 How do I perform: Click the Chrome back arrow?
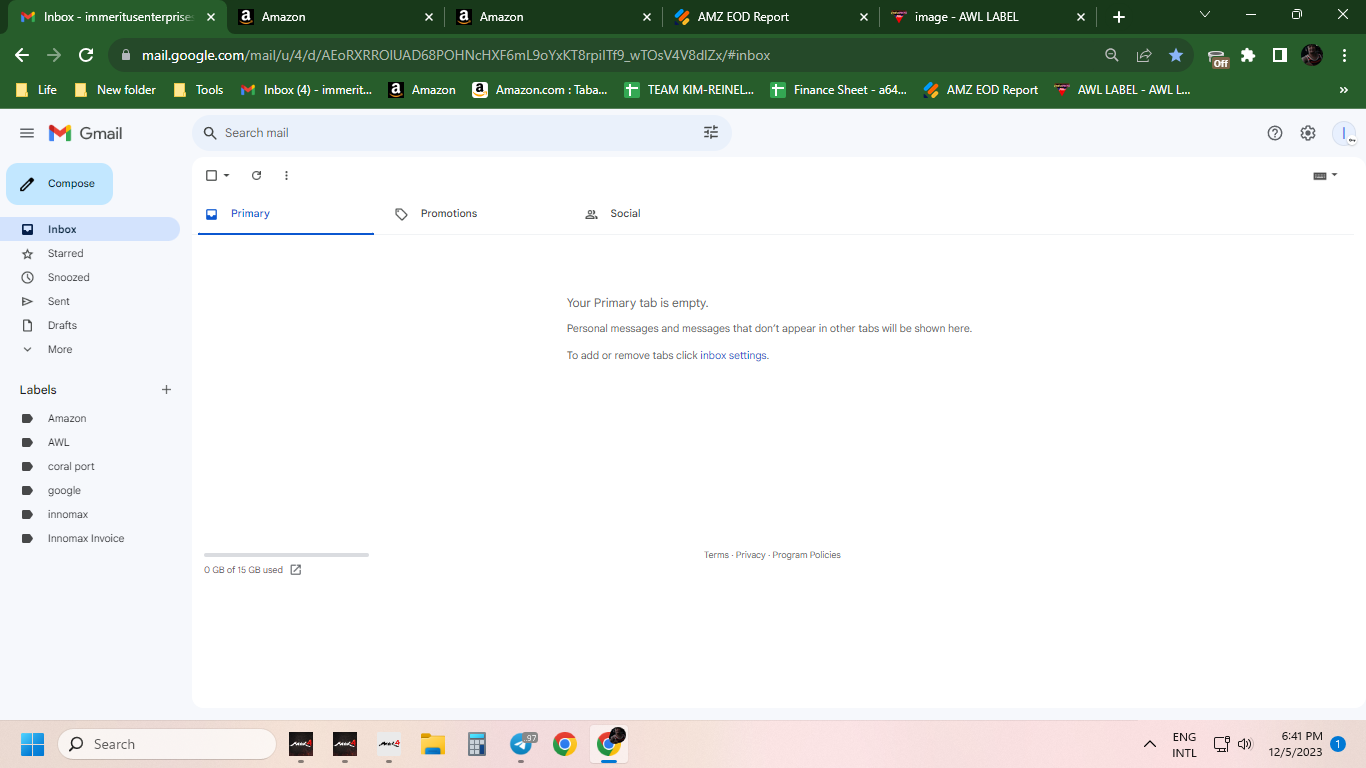pyautogui.click(x=22, y=55)
